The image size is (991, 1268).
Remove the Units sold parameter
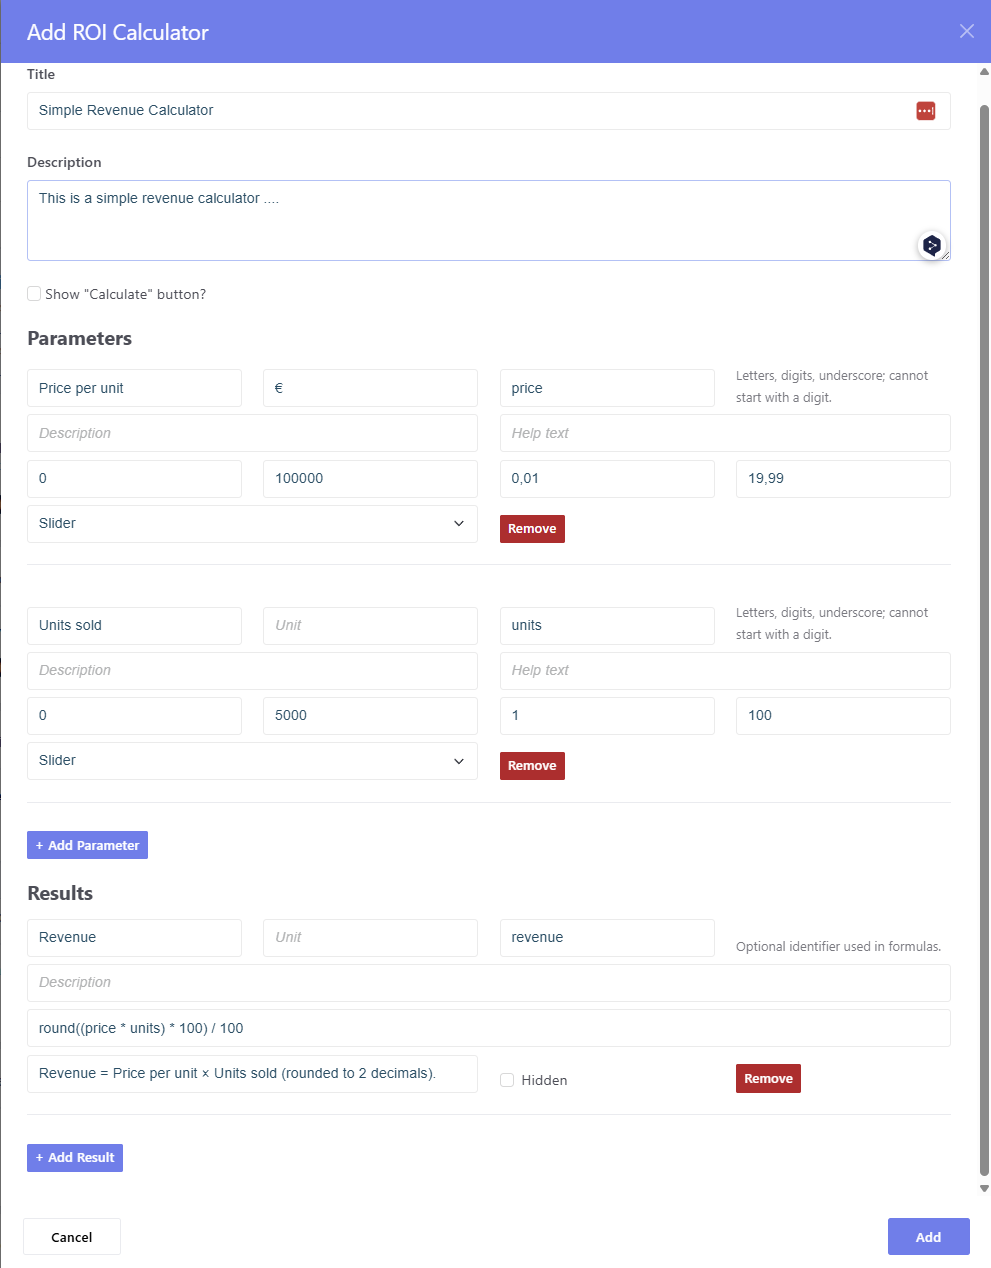532,766
